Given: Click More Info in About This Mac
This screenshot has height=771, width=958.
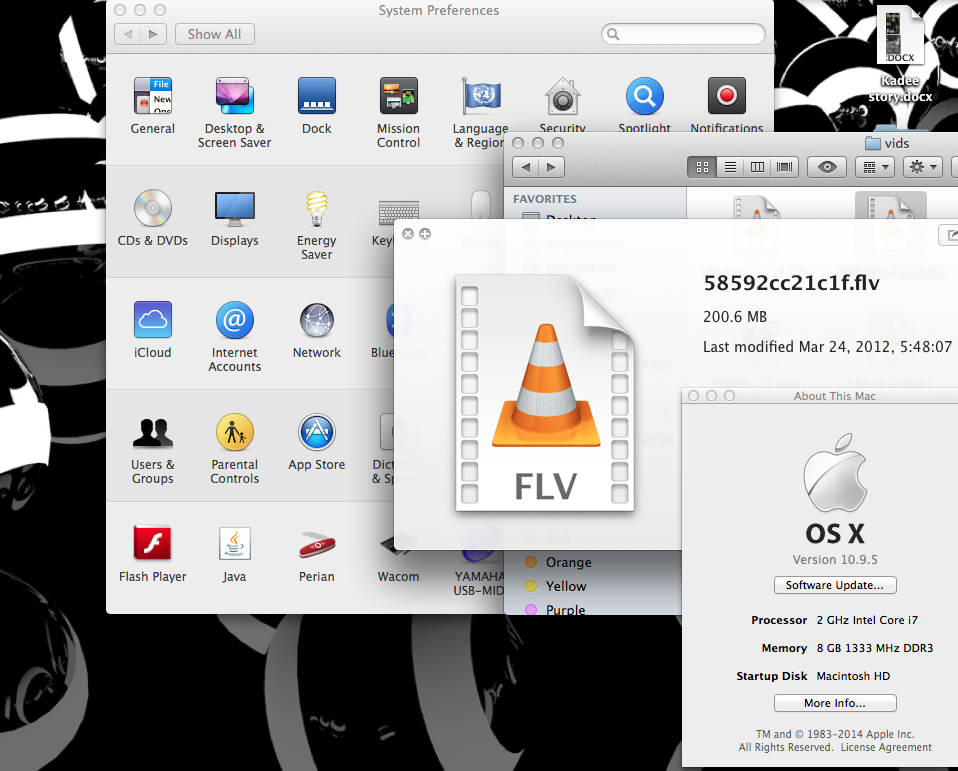Looking at the screenshot, I should (x=835, y=703).
